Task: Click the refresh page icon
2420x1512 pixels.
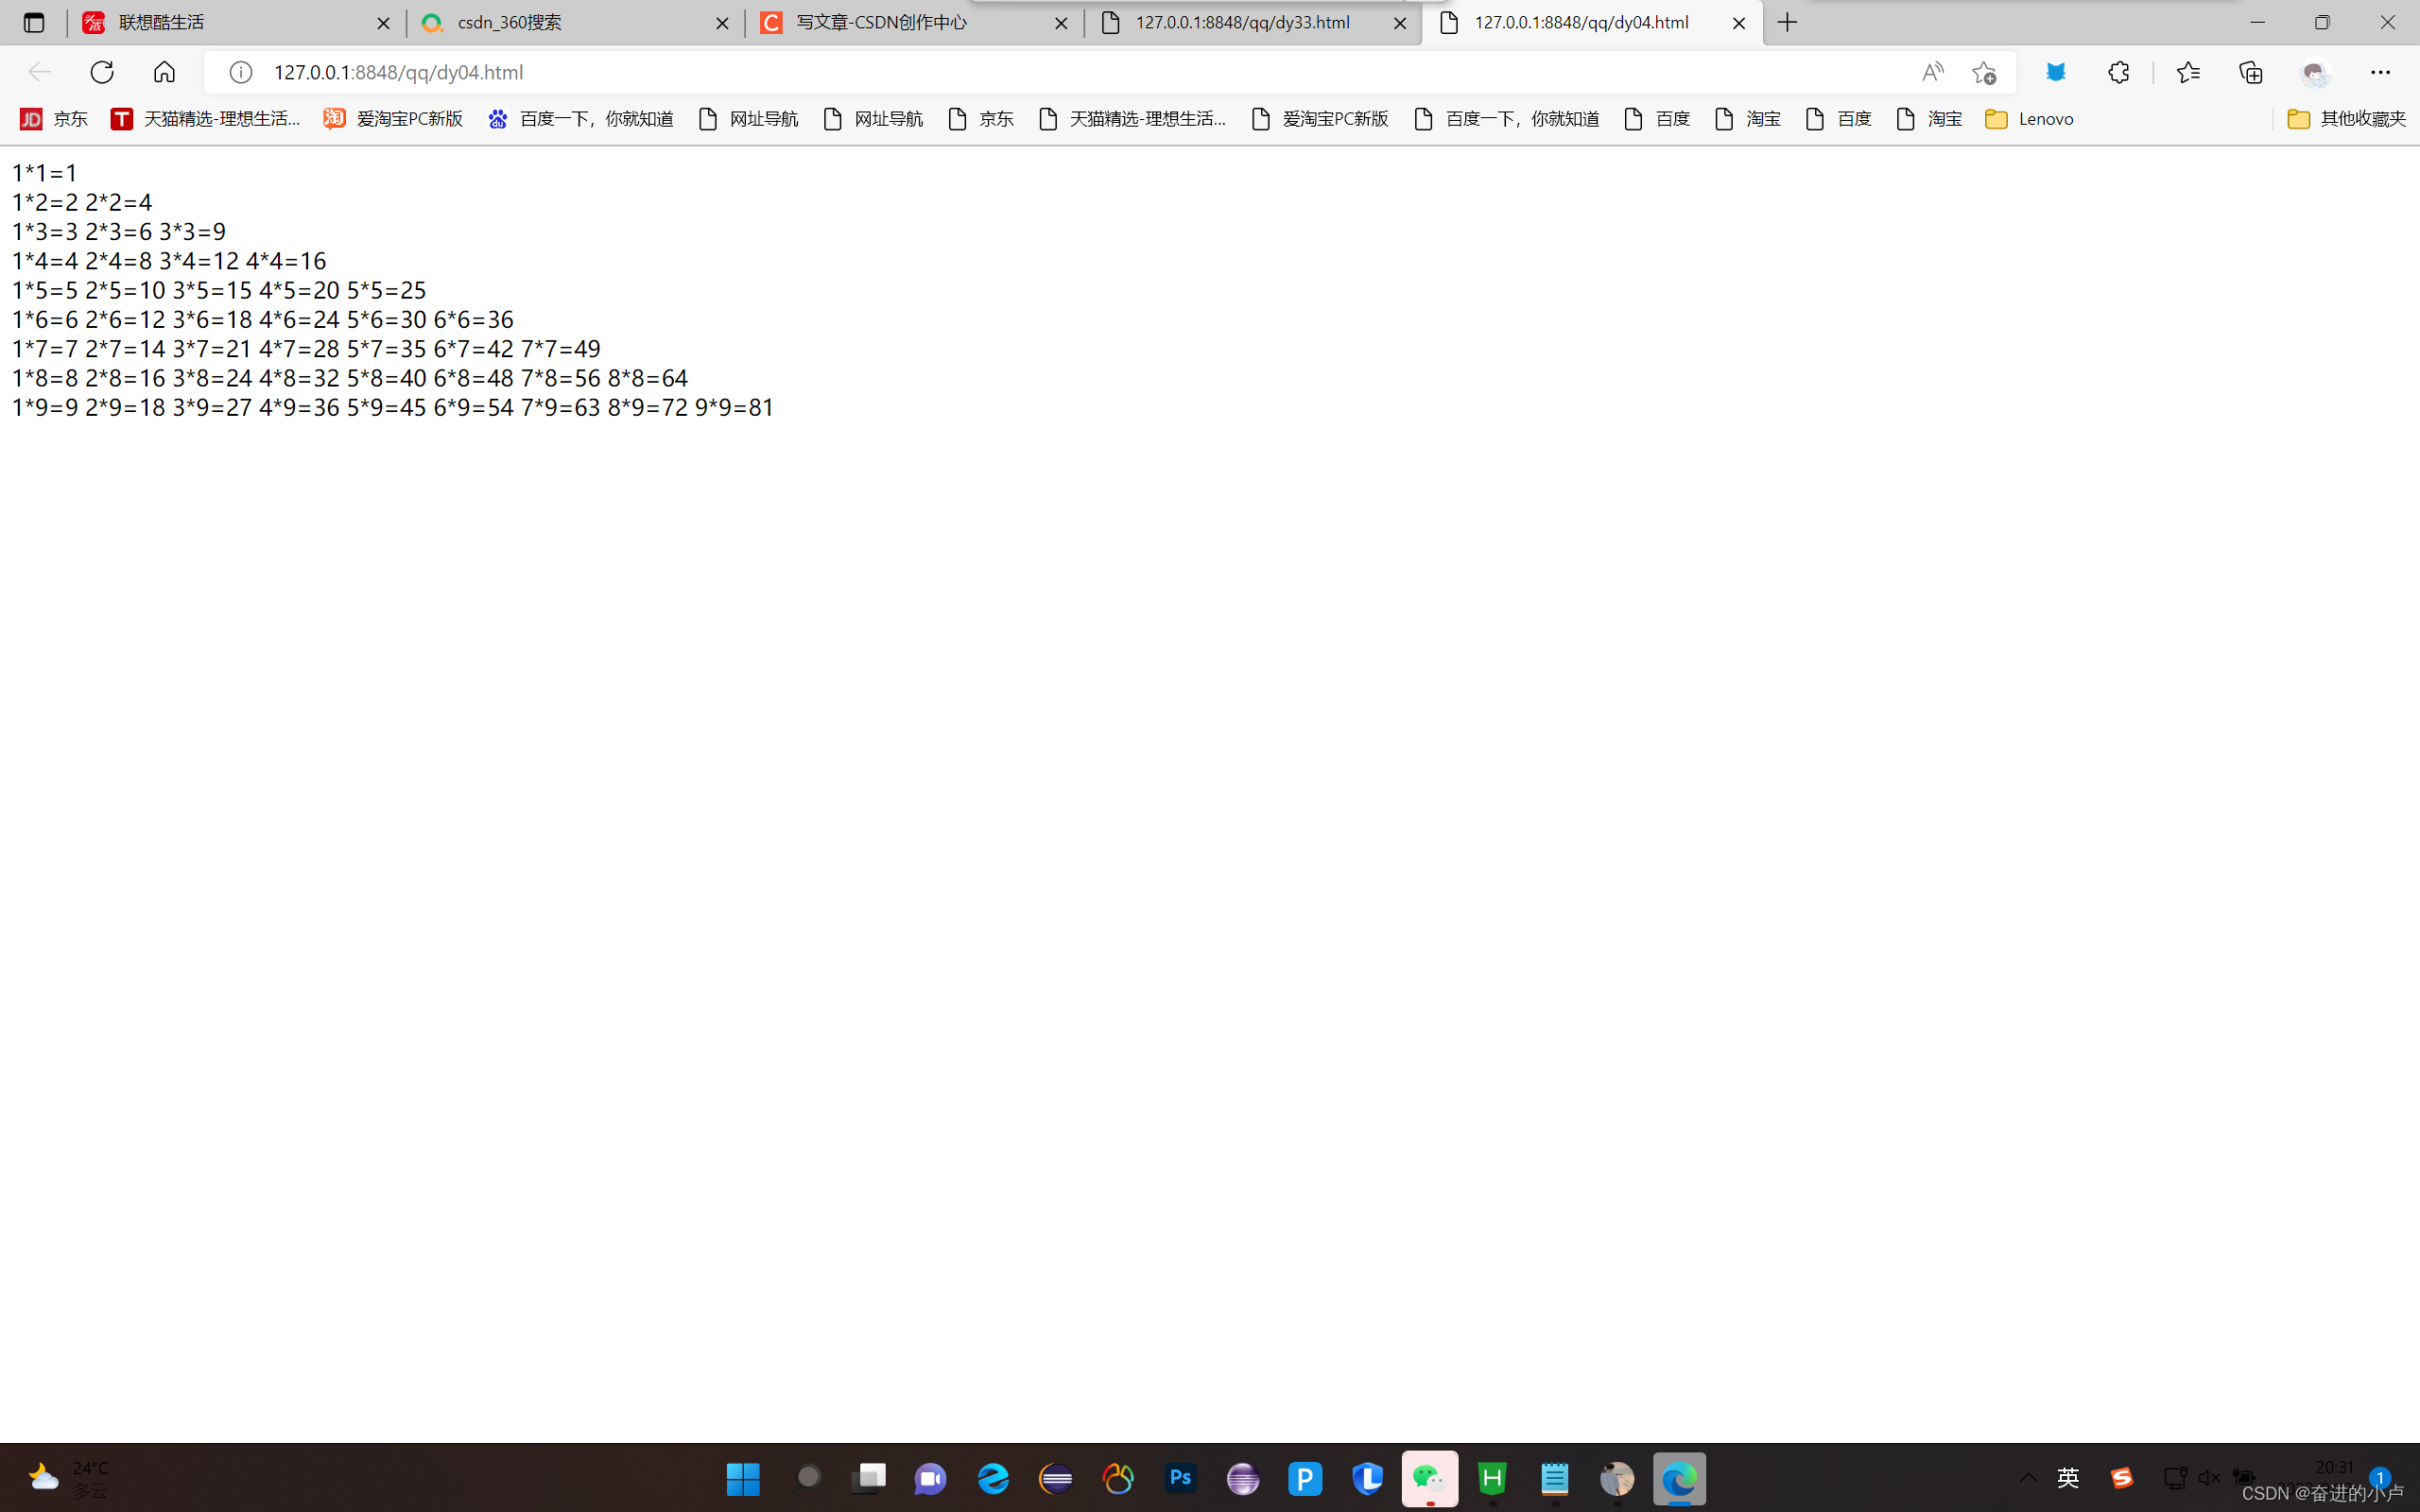Action: coord(101,71)
